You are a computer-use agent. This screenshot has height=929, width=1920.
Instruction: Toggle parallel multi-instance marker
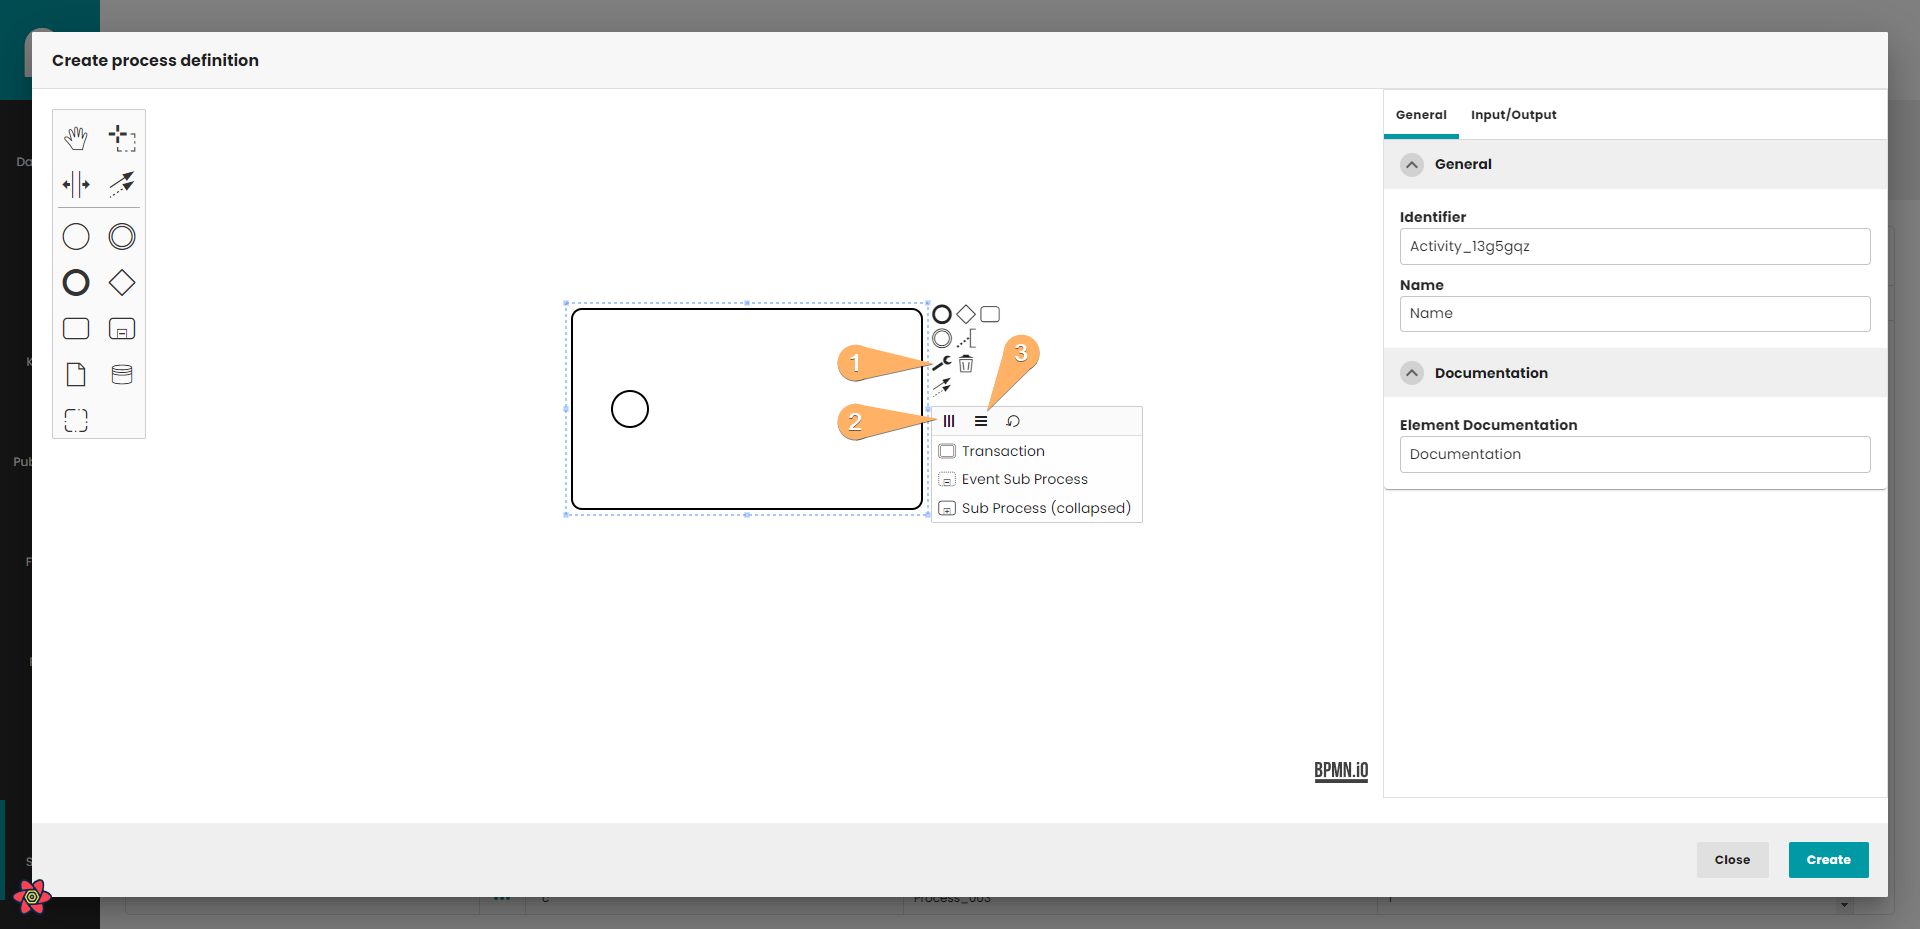[x=949, y=421]
